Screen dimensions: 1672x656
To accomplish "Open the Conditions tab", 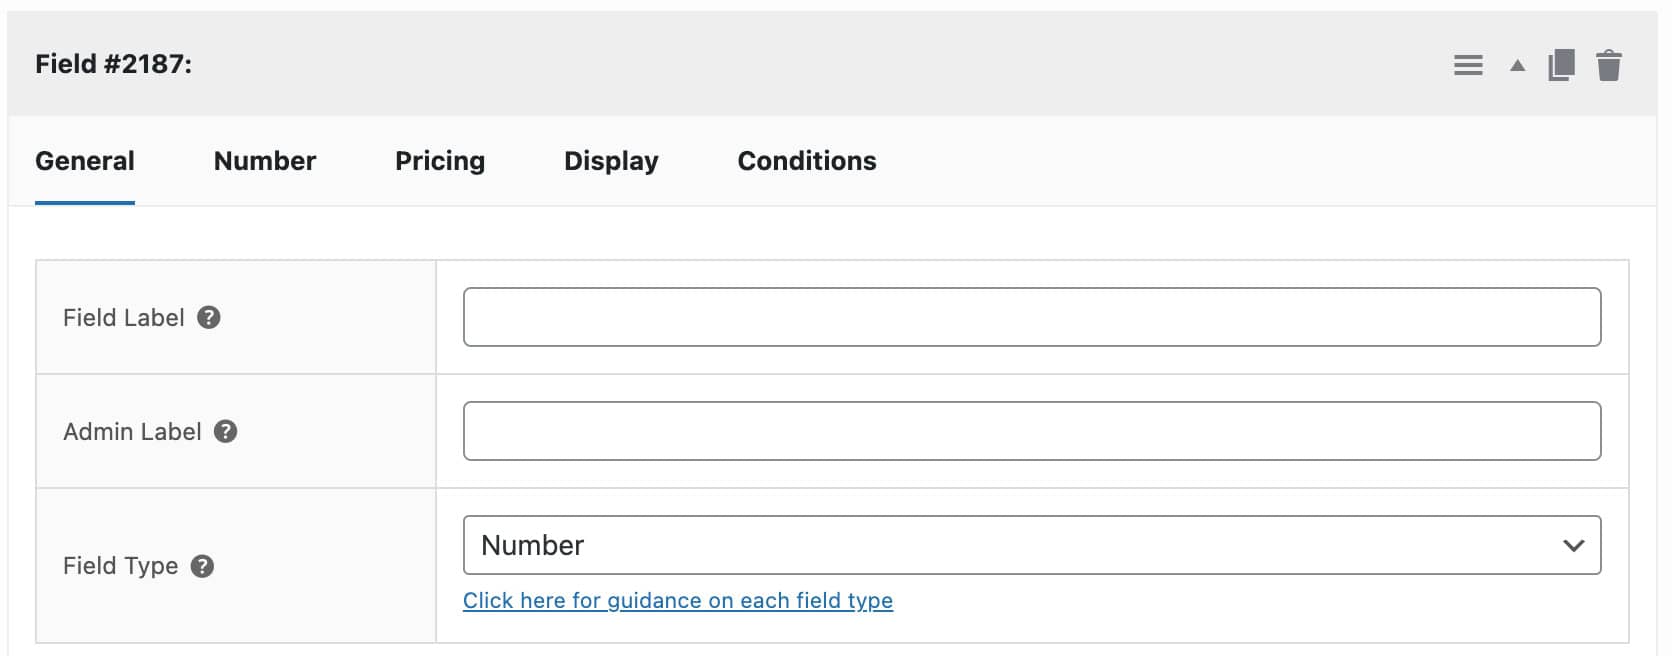I will [806, 161].
